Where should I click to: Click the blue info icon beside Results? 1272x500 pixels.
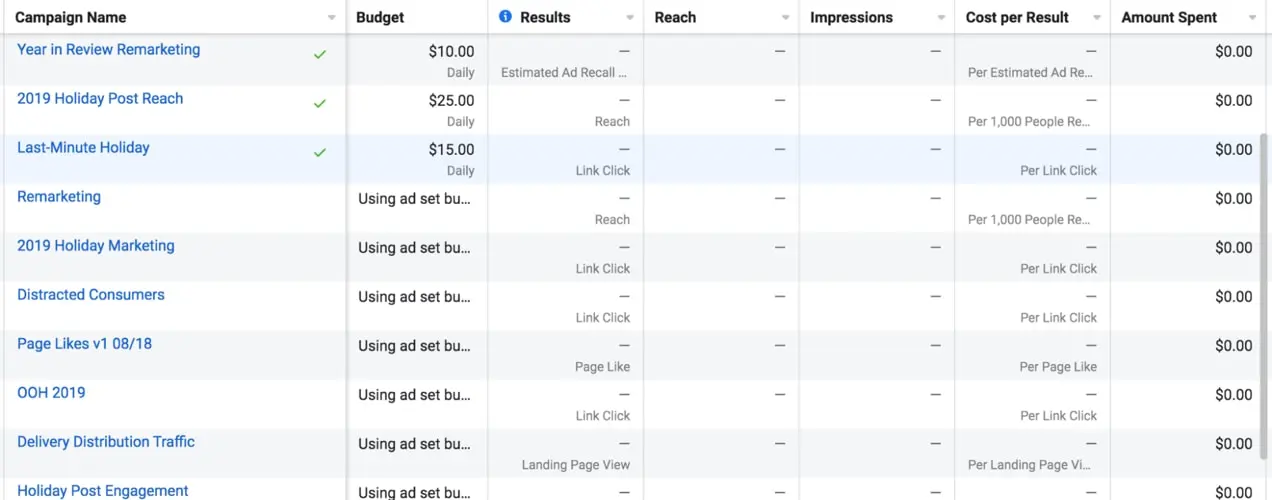[505, 17]
